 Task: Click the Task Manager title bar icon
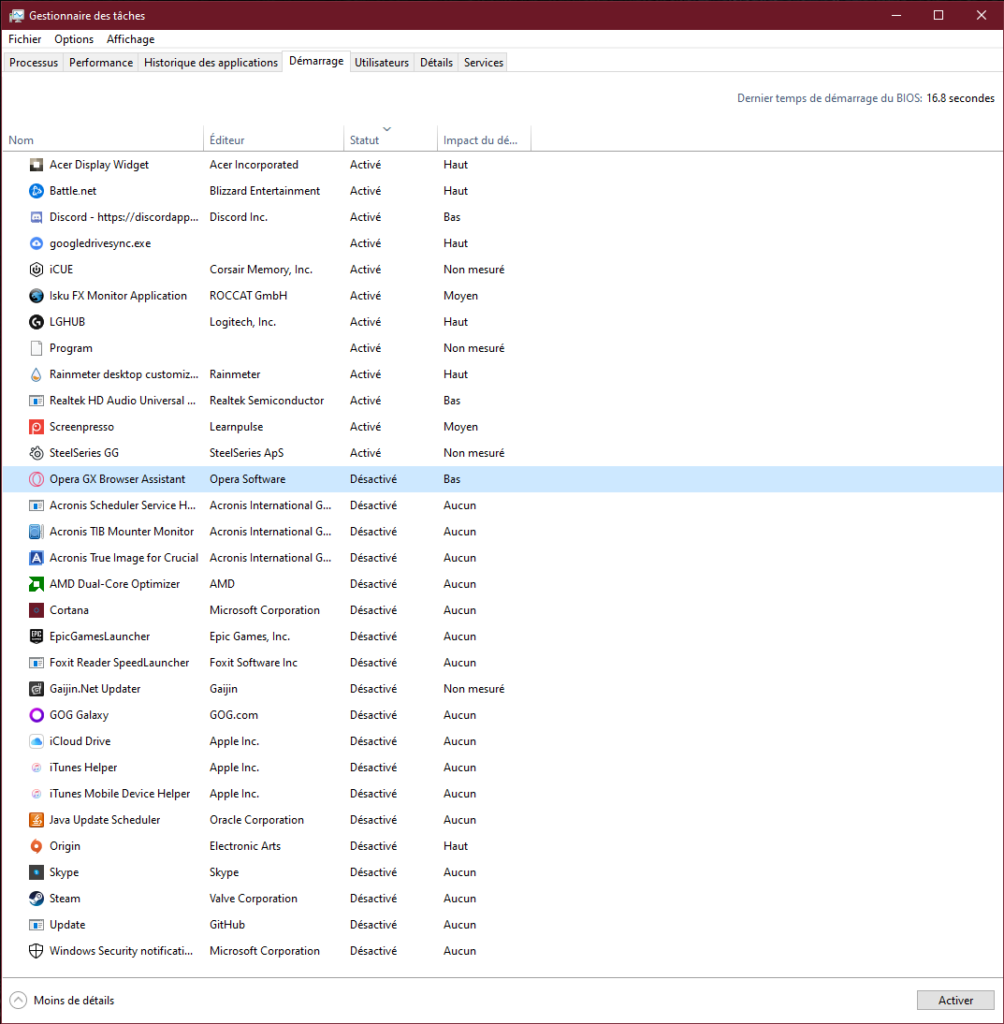pos(16,15)
